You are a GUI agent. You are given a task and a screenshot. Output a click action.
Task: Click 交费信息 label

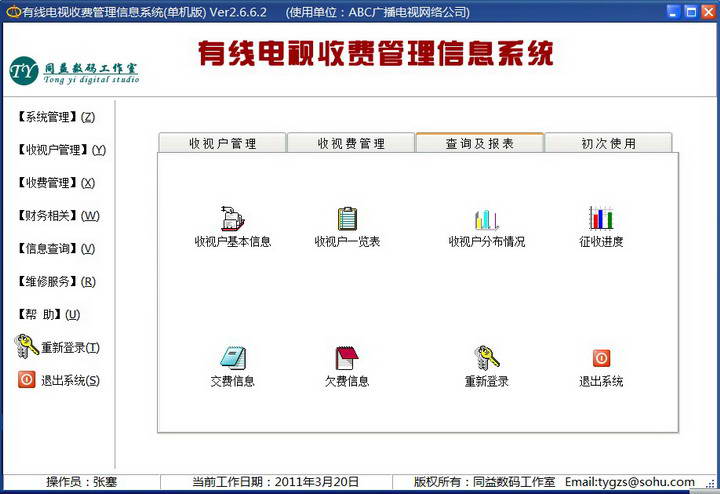(x=232, y=381)
